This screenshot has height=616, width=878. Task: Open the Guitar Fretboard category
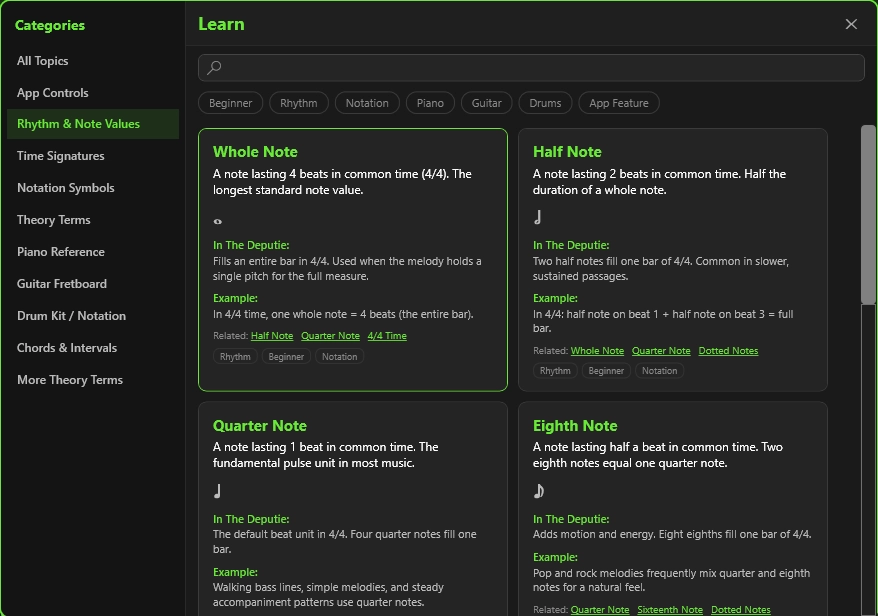coord(92,283)
